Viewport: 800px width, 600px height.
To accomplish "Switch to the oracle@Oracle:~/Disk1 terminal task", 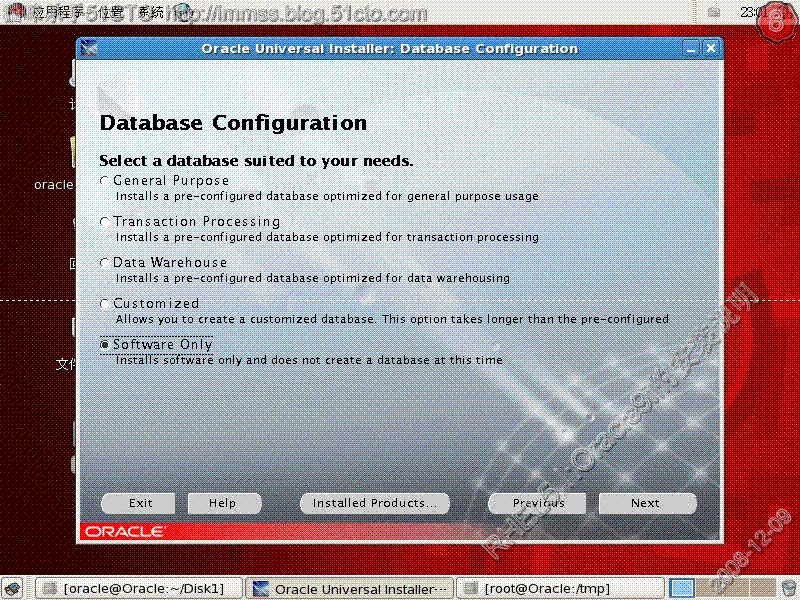I will click(x=138, y=588).
